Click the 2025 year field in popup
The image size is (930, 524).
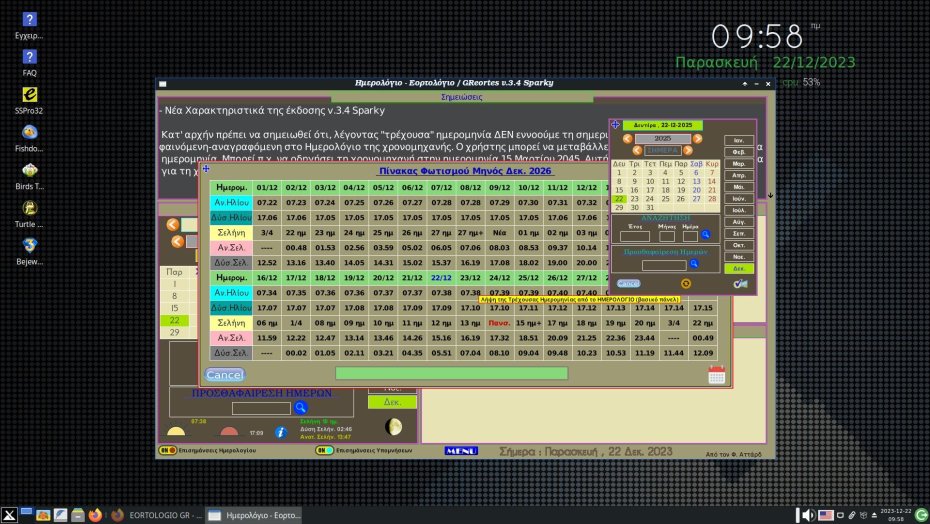click(x=663, y=139)
